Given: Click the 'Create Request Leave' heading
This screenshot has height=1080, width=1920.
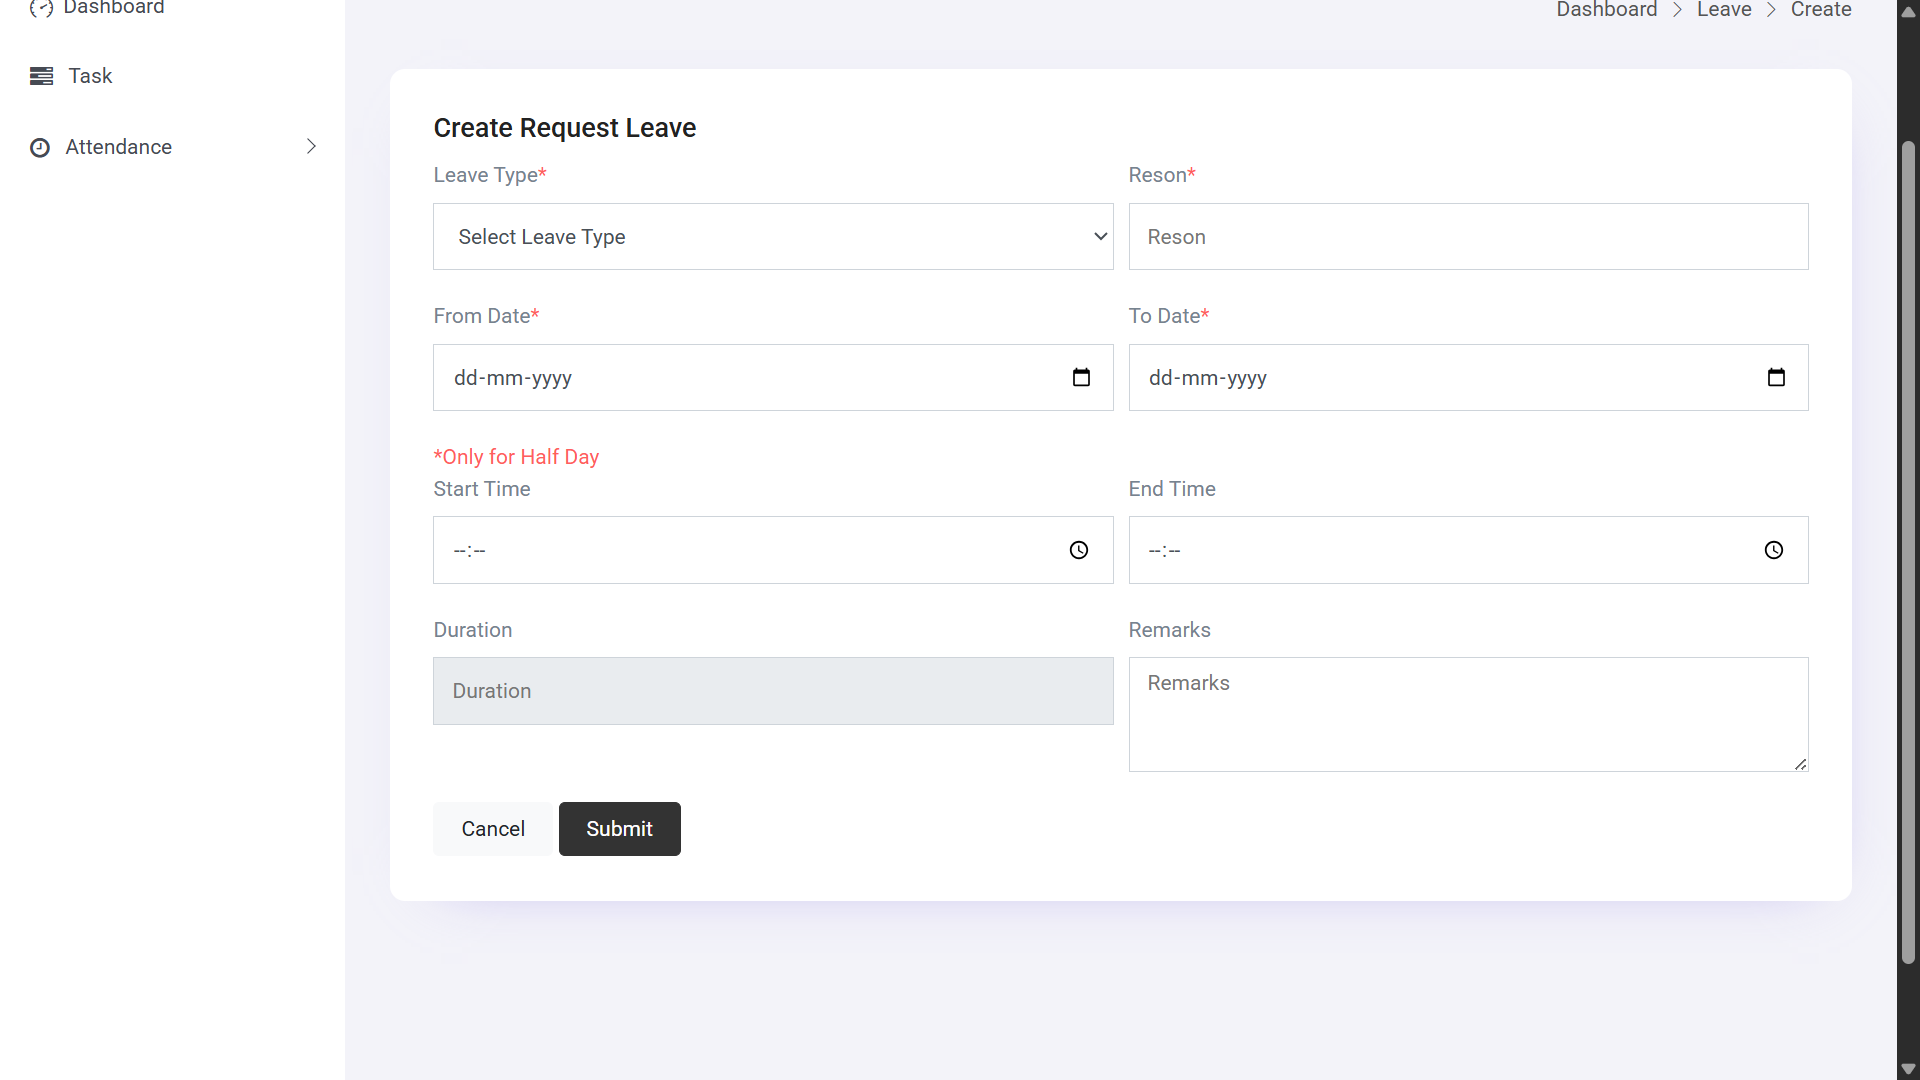Looking at the screenshot, I should tap(565, 128).
